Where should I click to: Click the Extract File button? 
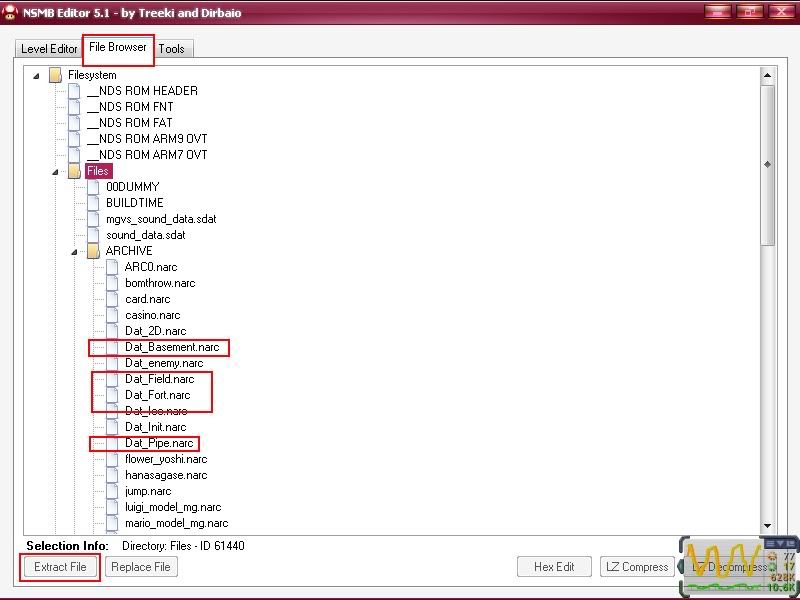click(60, 567)
